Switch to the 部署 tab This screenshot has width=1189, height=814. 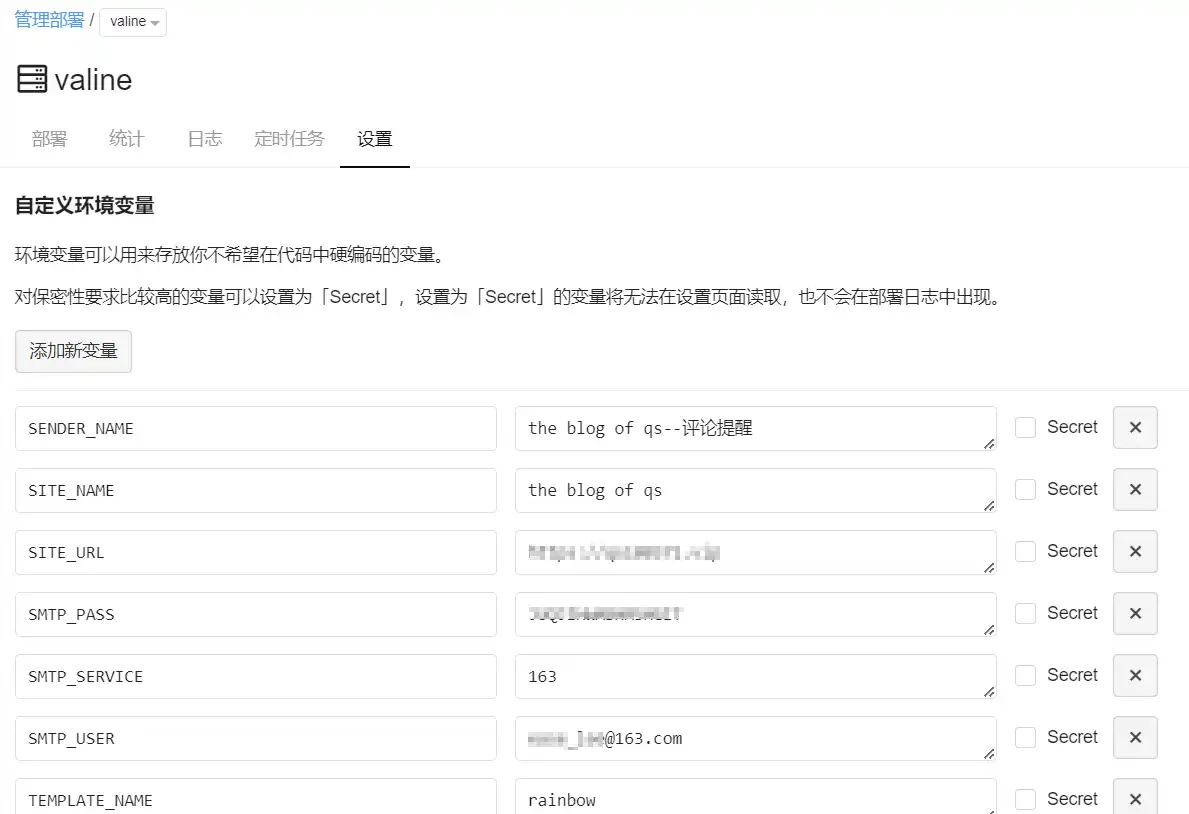click(x=49, y=139)
